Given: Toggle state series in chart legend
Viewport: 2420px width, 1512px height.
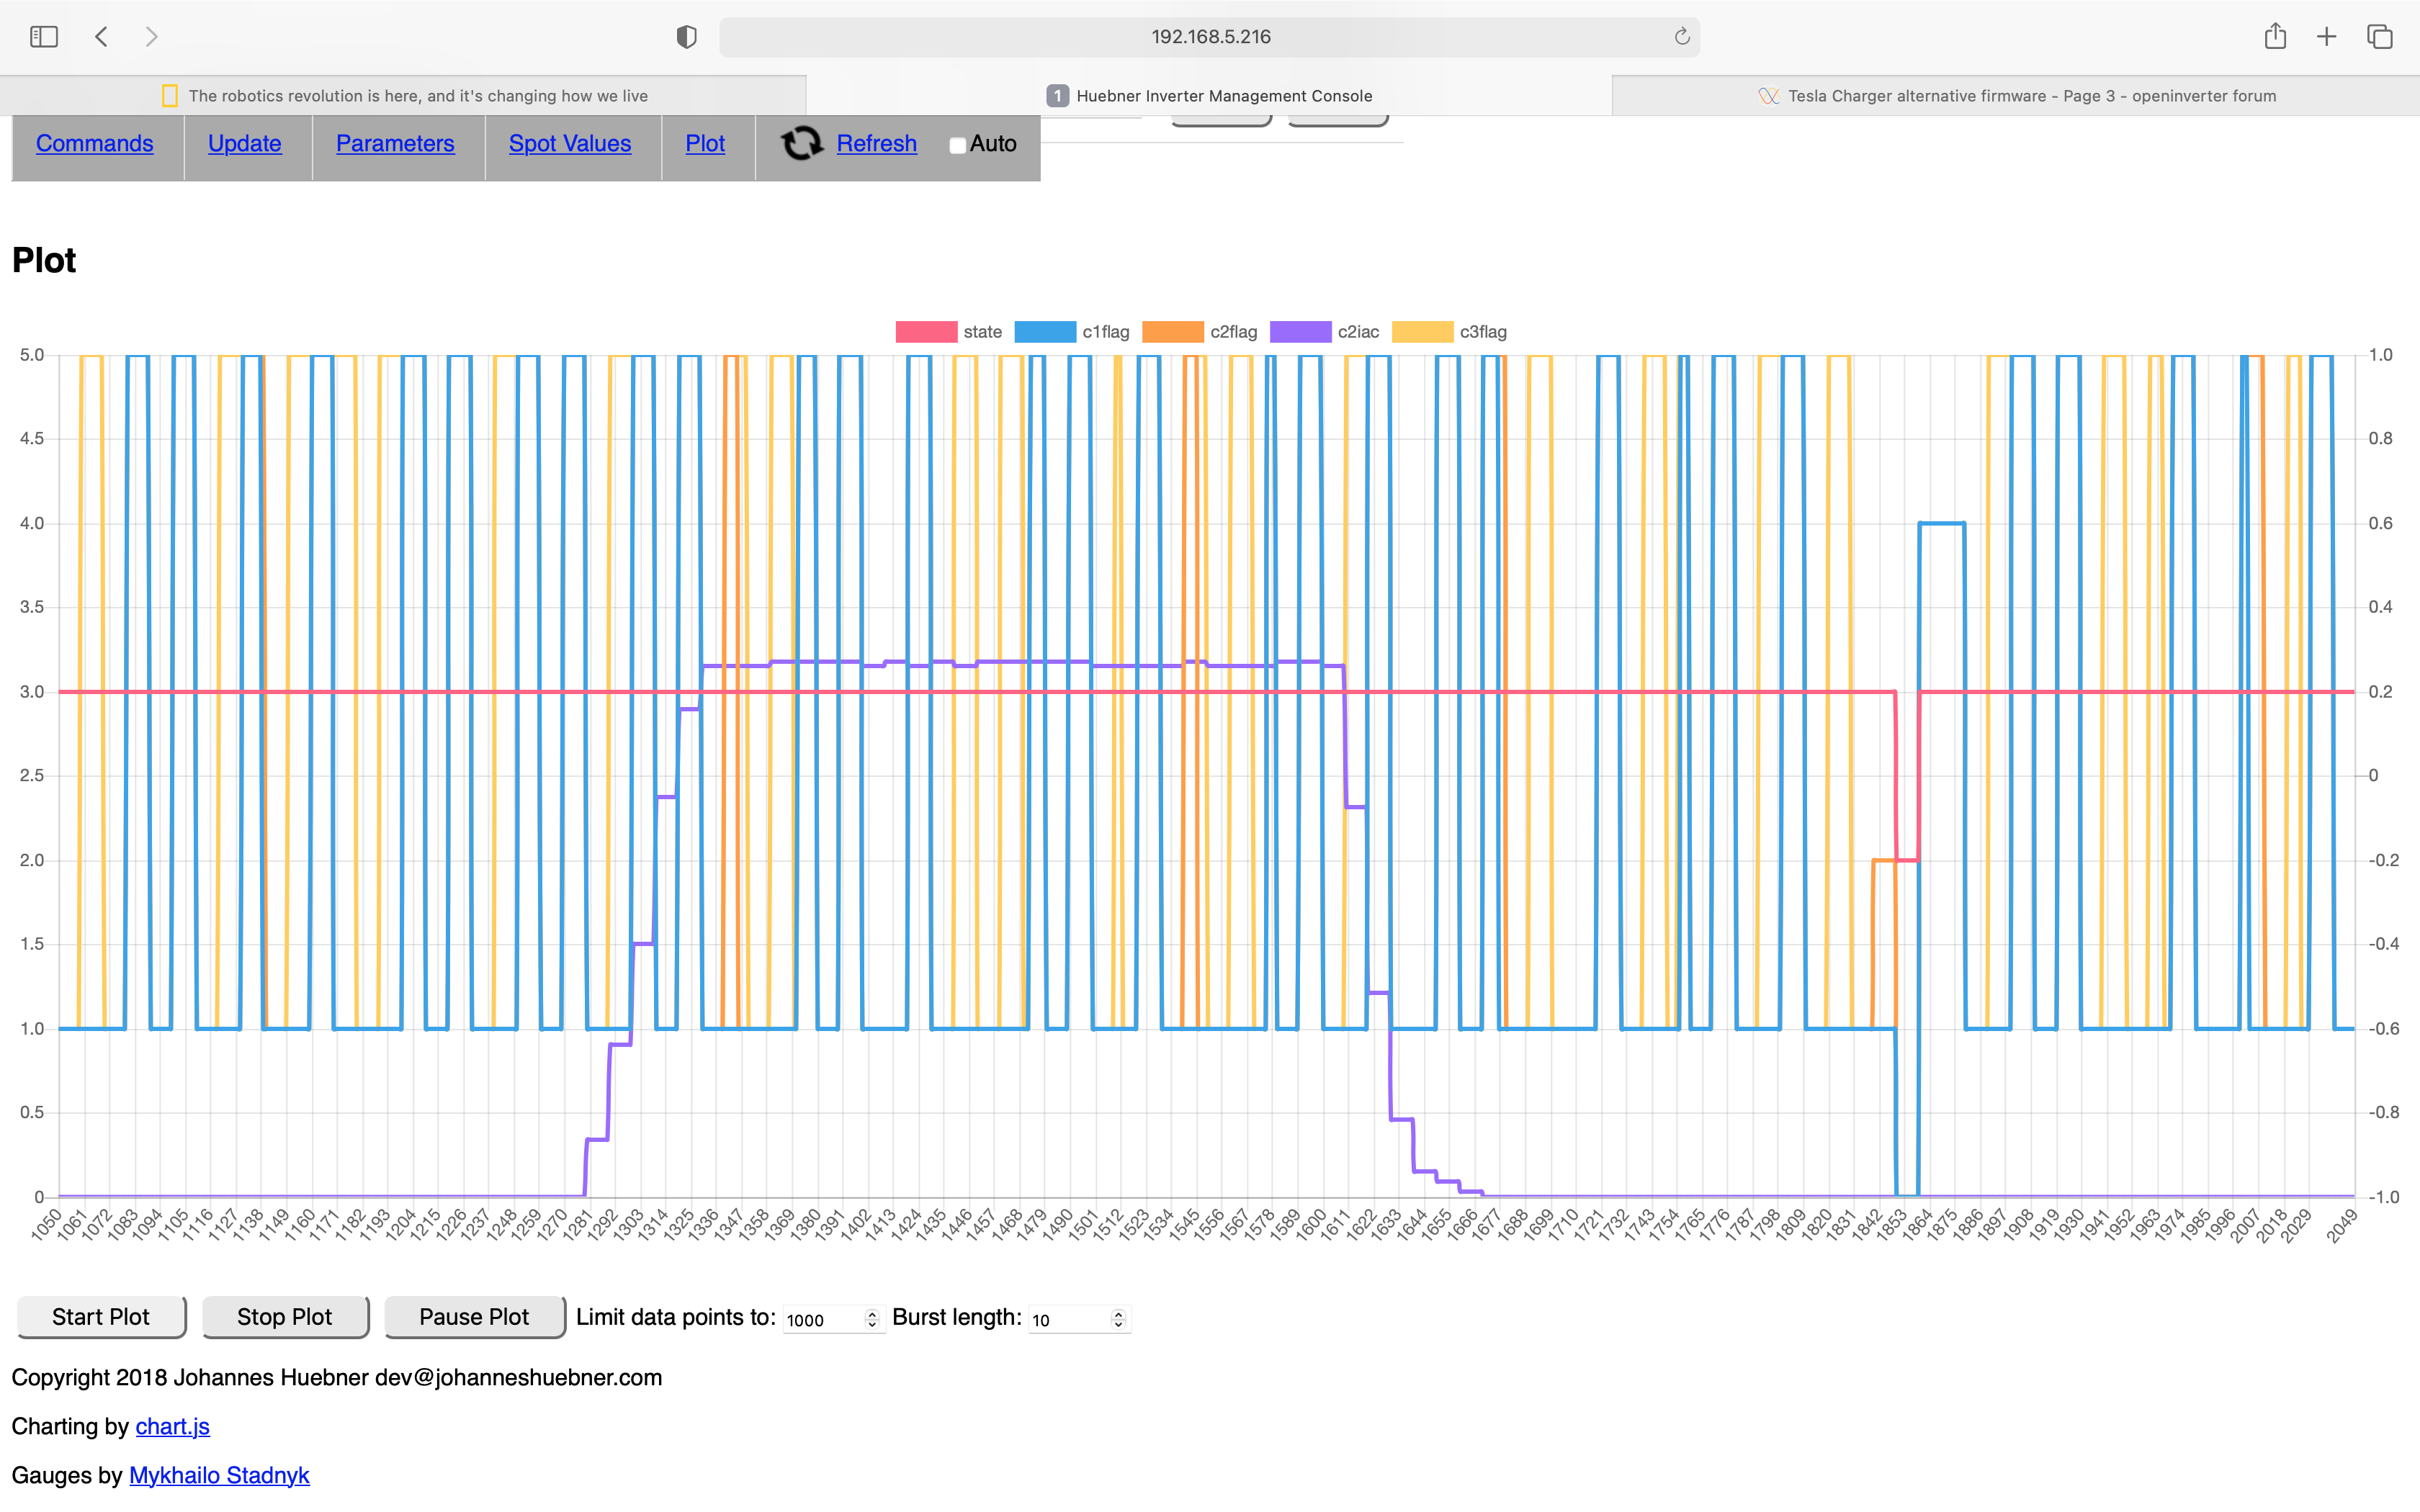Looking at the screenshot, I should coord(926,332).
